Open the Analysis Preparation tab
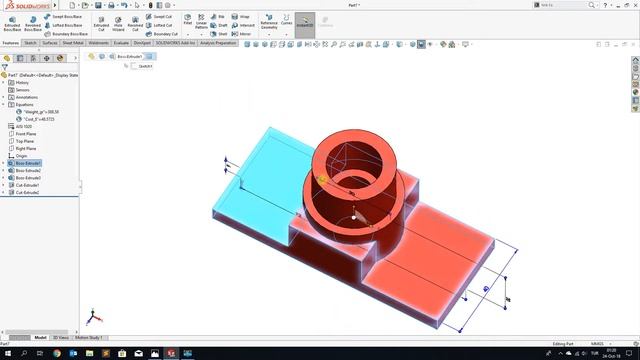The width and height of the screenshot is (640, 360). [218, 43]
